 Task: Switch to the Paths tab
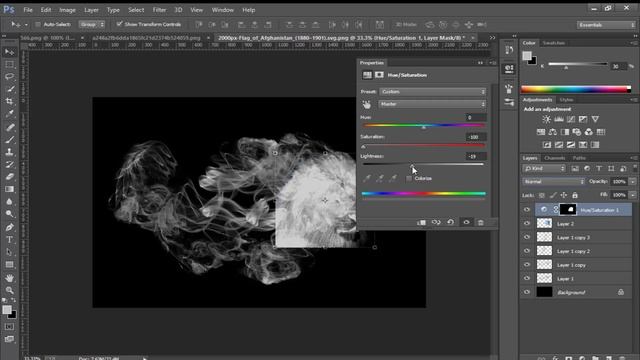point(579,158)
